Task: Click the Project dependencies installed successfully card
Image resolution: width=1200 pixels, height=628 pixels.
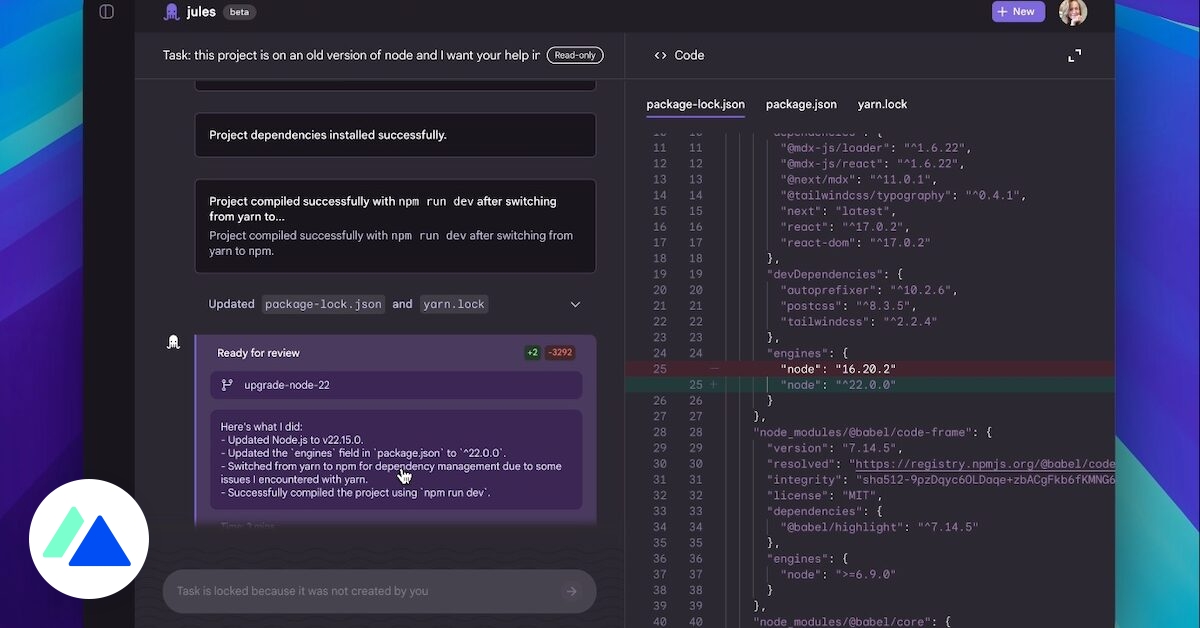Action: [x=395, y=135]
